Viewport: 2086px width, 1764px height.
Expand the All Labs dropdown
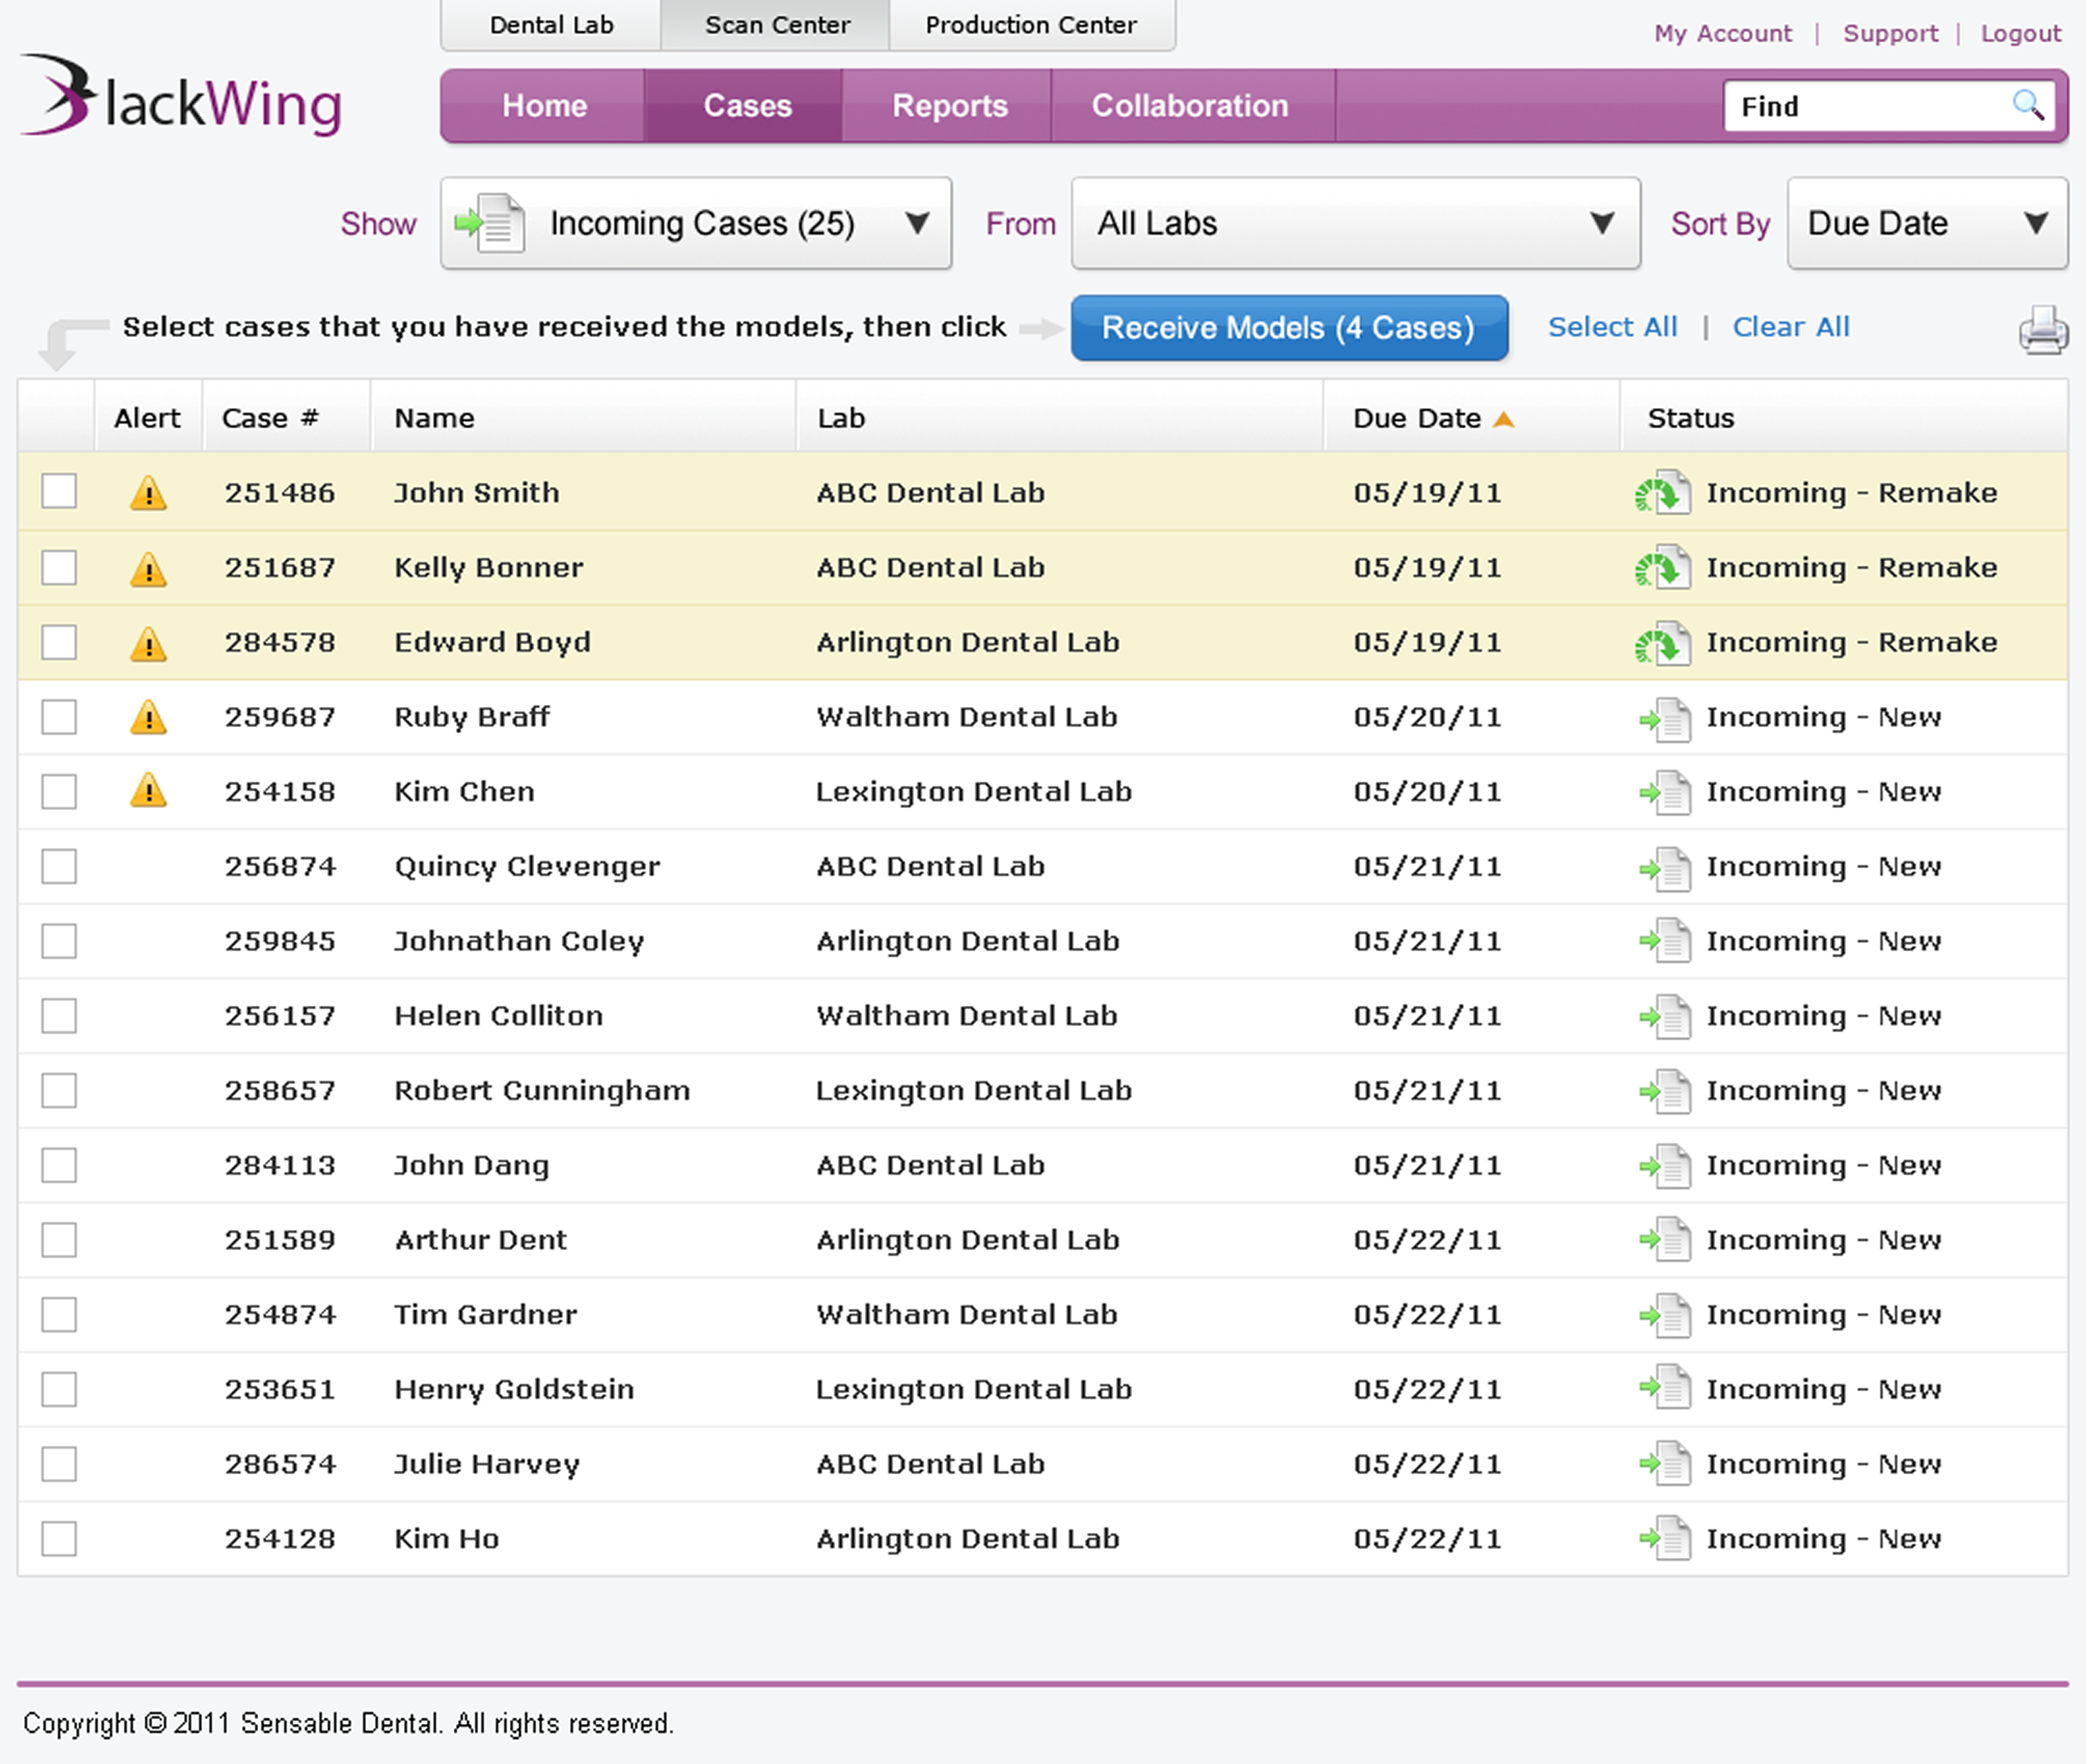pyautogui.click(x=1355, y=223)
